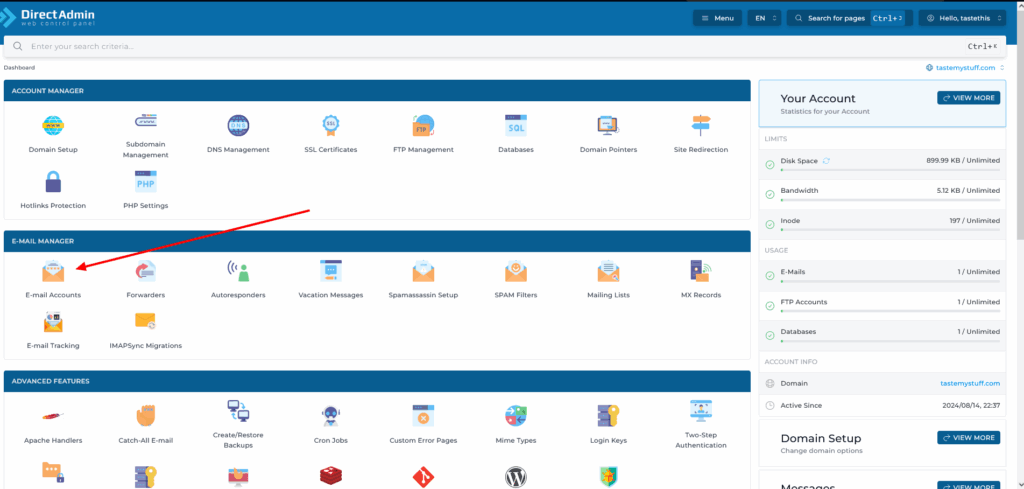The image size is (1024, 489).
Task: Click View More in Your Account
Action: pos(968,98)
